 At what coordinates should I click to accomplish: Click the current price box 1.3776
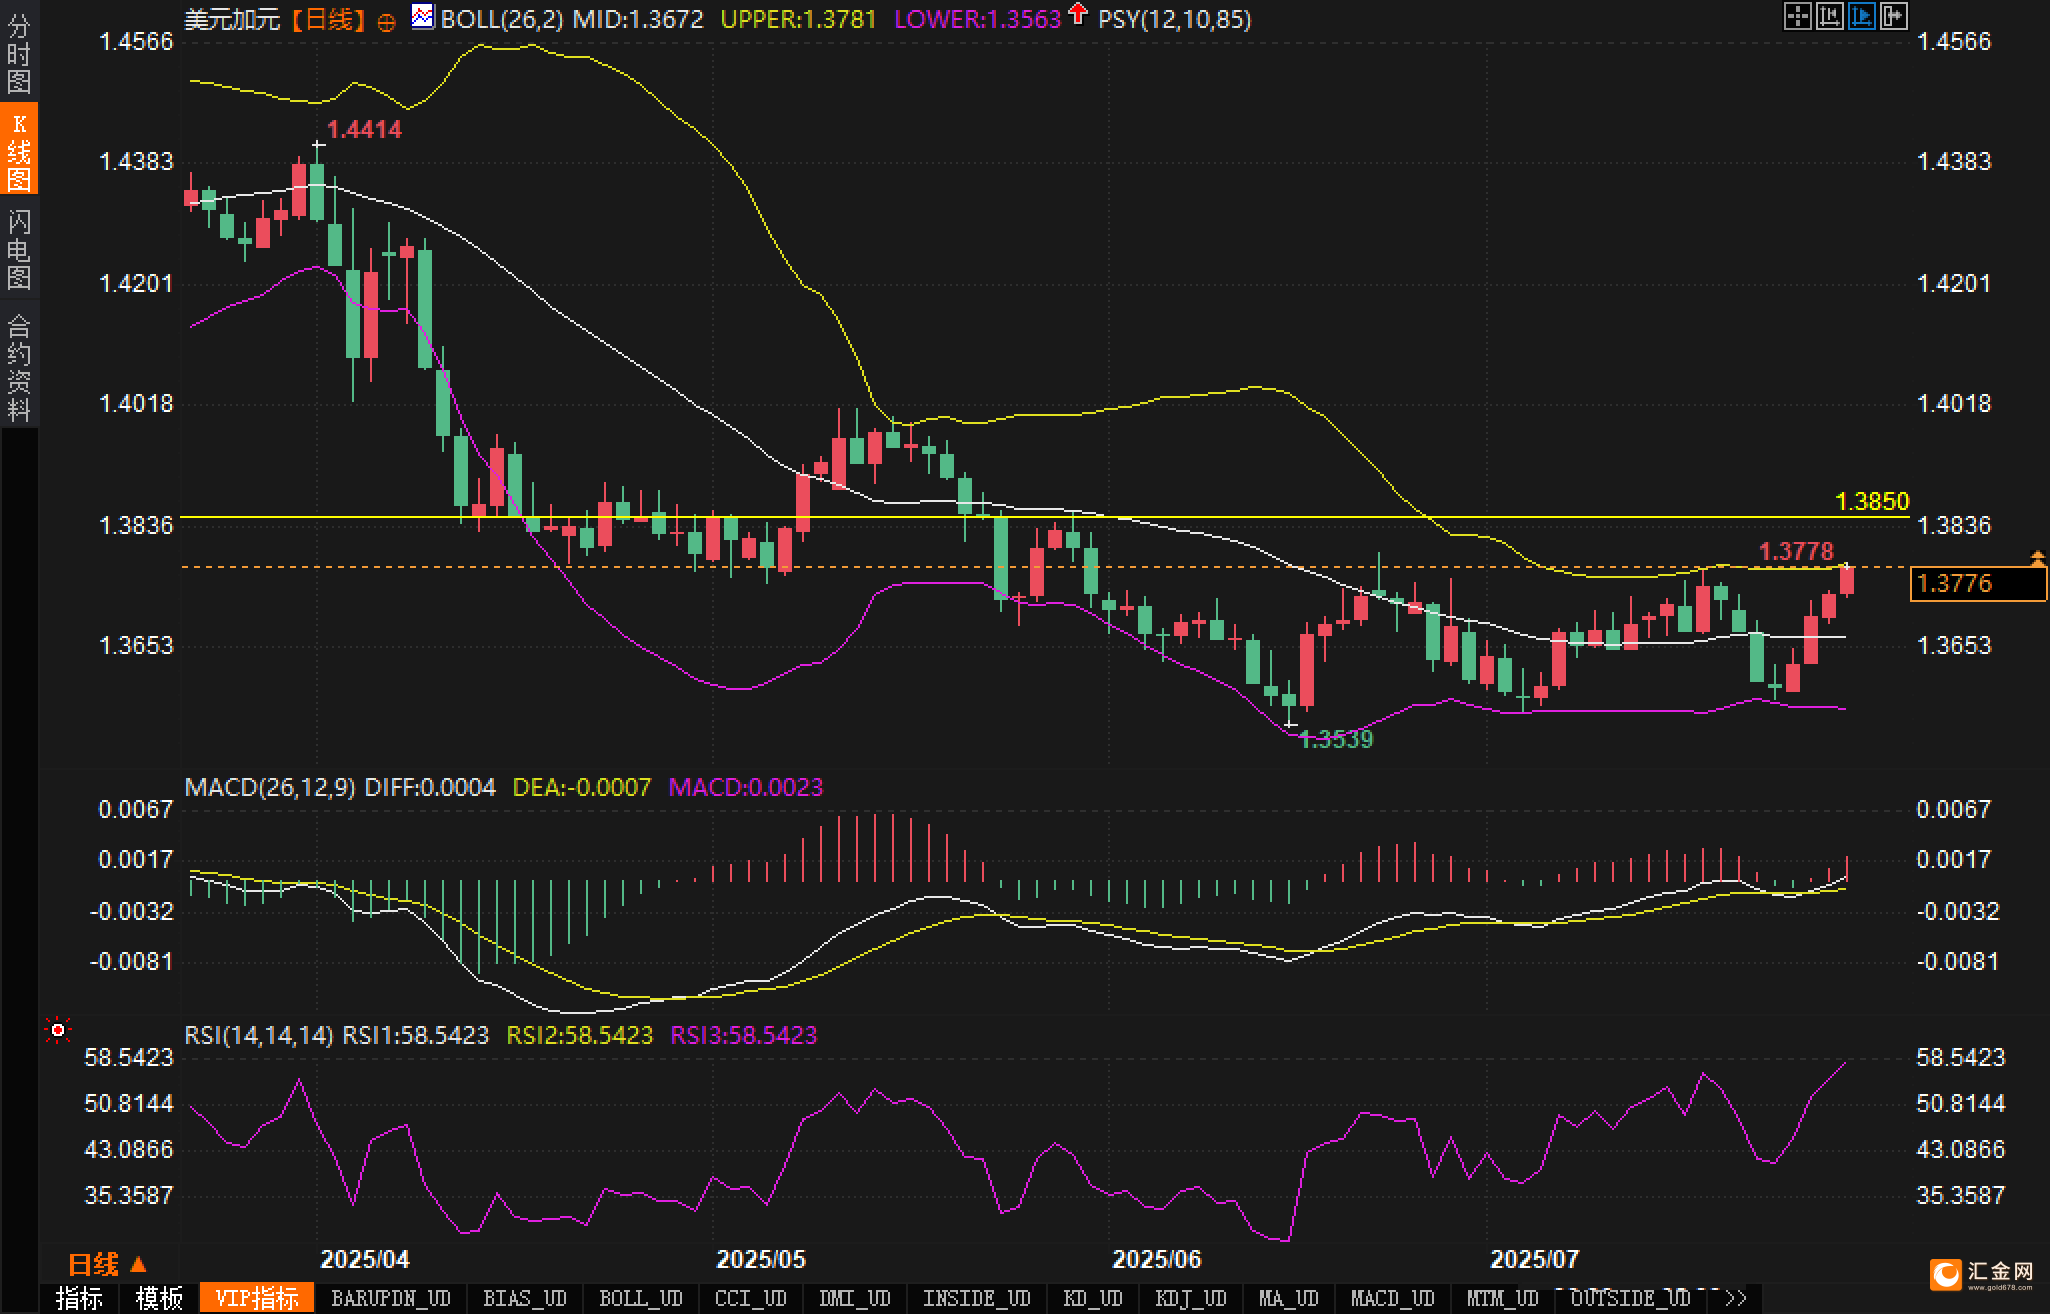[x=1978, y=583]
